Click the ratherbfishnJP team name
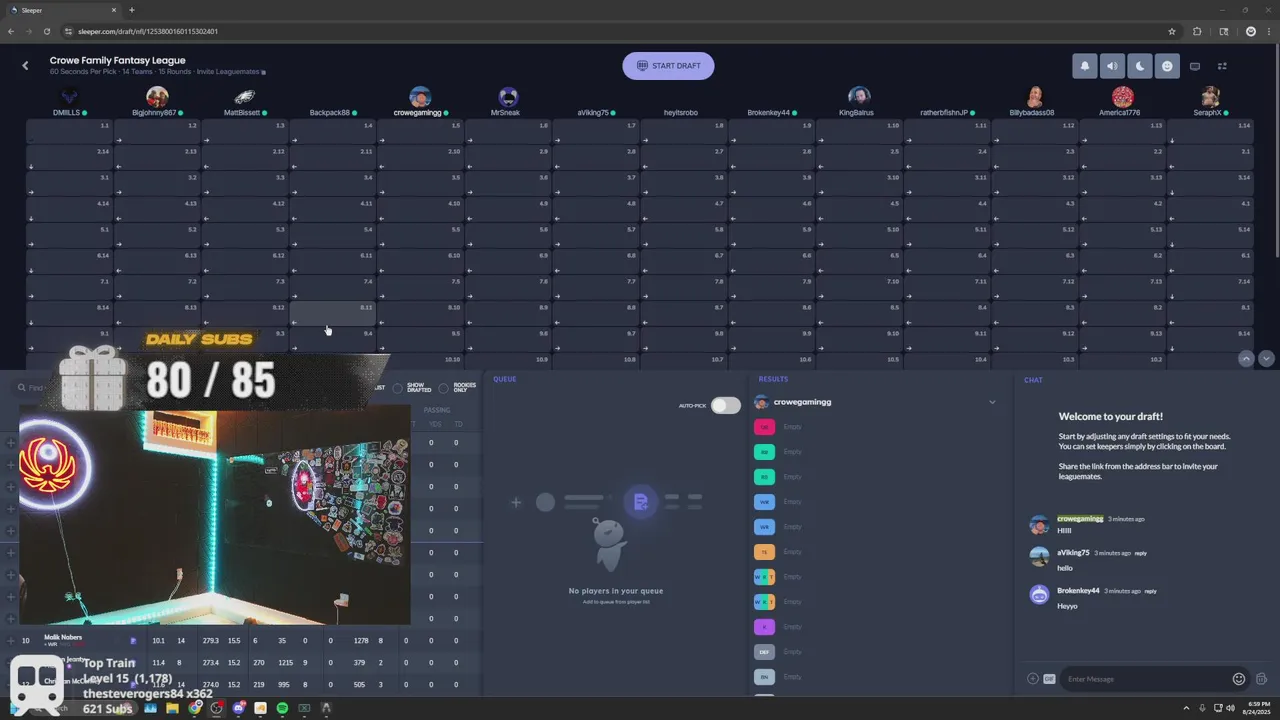 (944, 113)
